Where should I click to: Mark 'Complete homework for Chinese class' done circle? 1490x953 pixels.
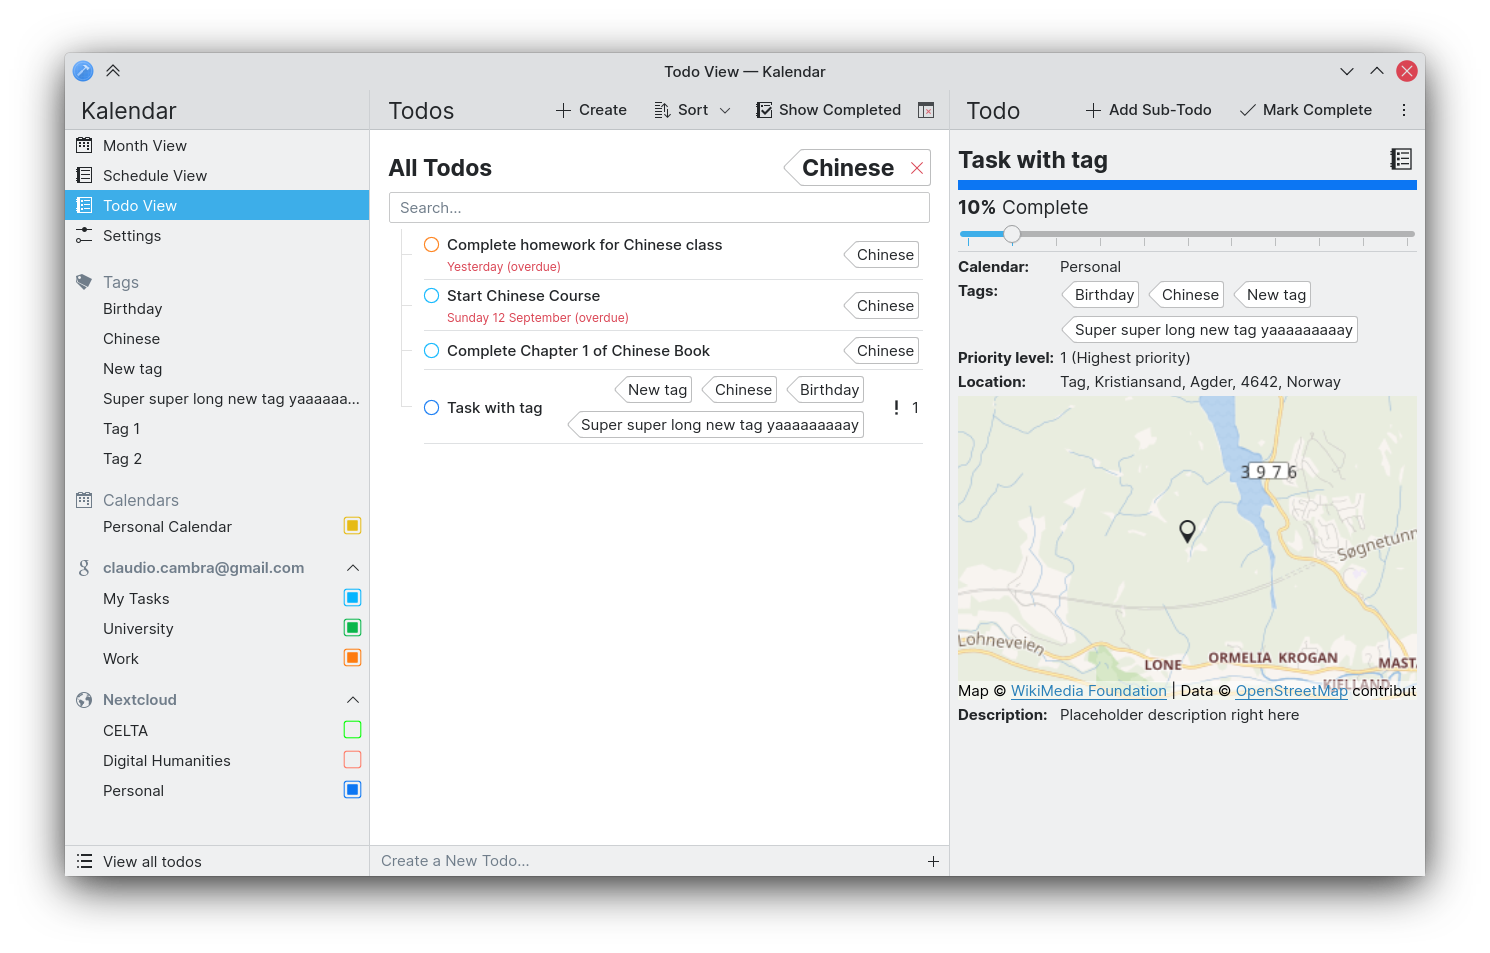click(x=432, y=244)
